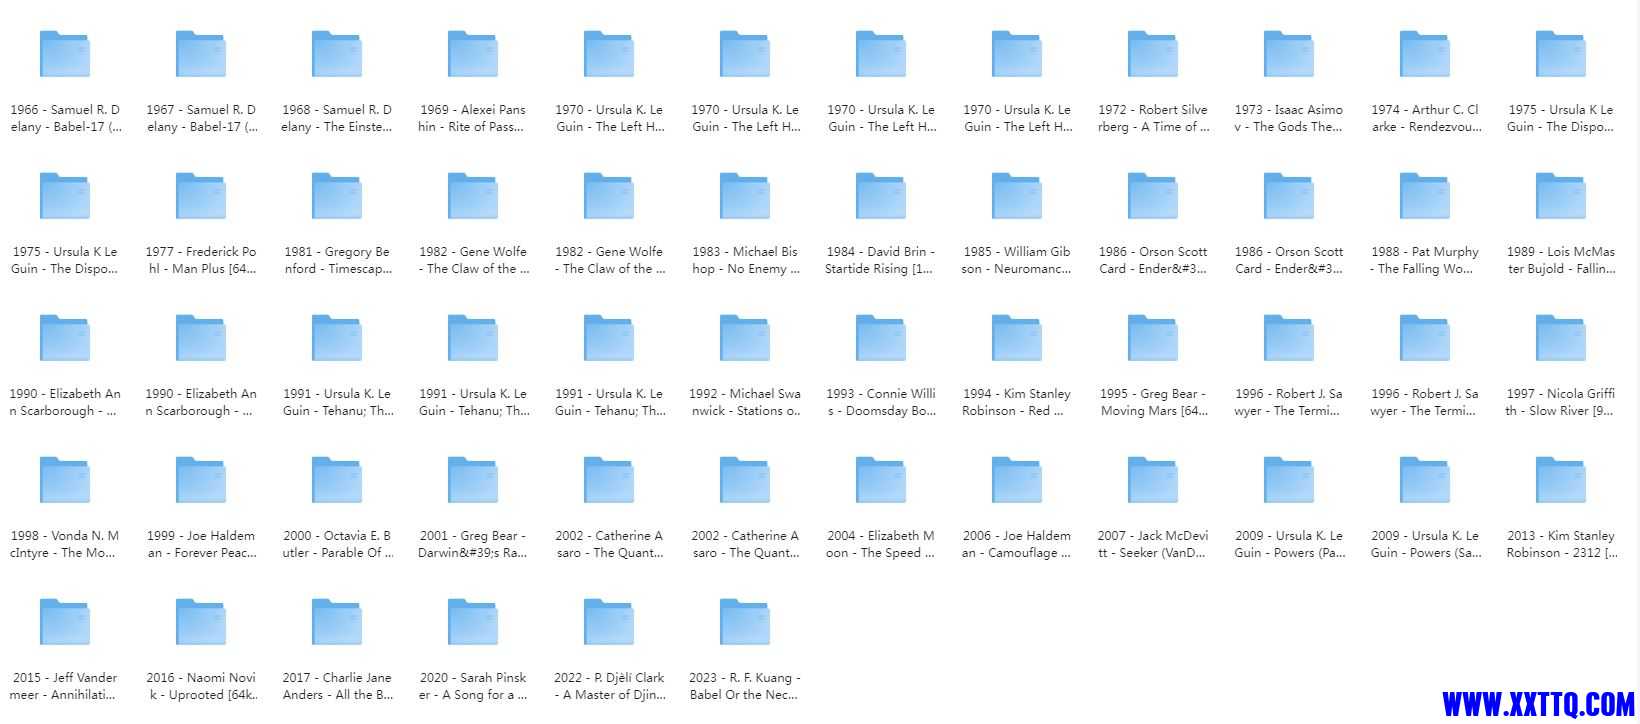1640x724 pixels.
Task: Select the 1977 Frederick Pohl Man Plus folder icon
Action: pos(201,196)
